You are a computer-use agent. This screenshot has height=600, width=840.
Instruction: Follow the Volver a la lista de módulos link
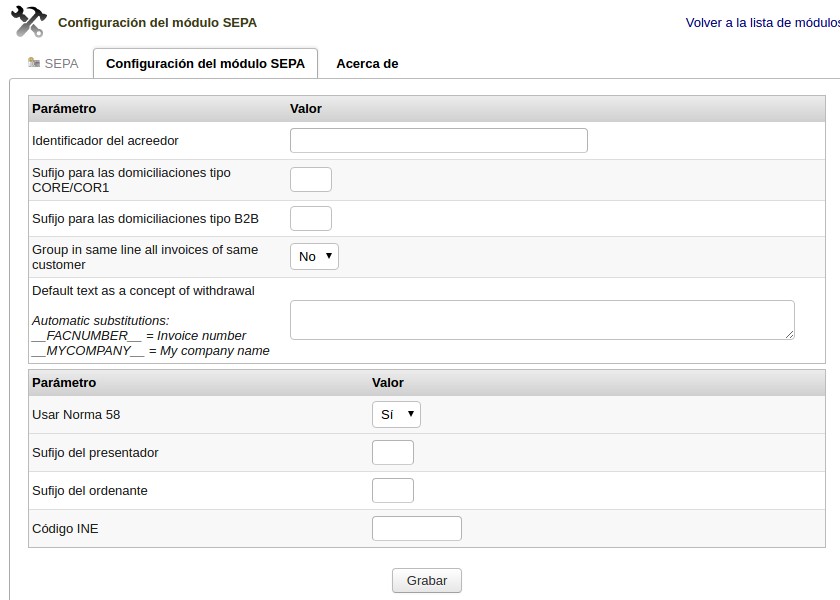(x=761, y=23)
